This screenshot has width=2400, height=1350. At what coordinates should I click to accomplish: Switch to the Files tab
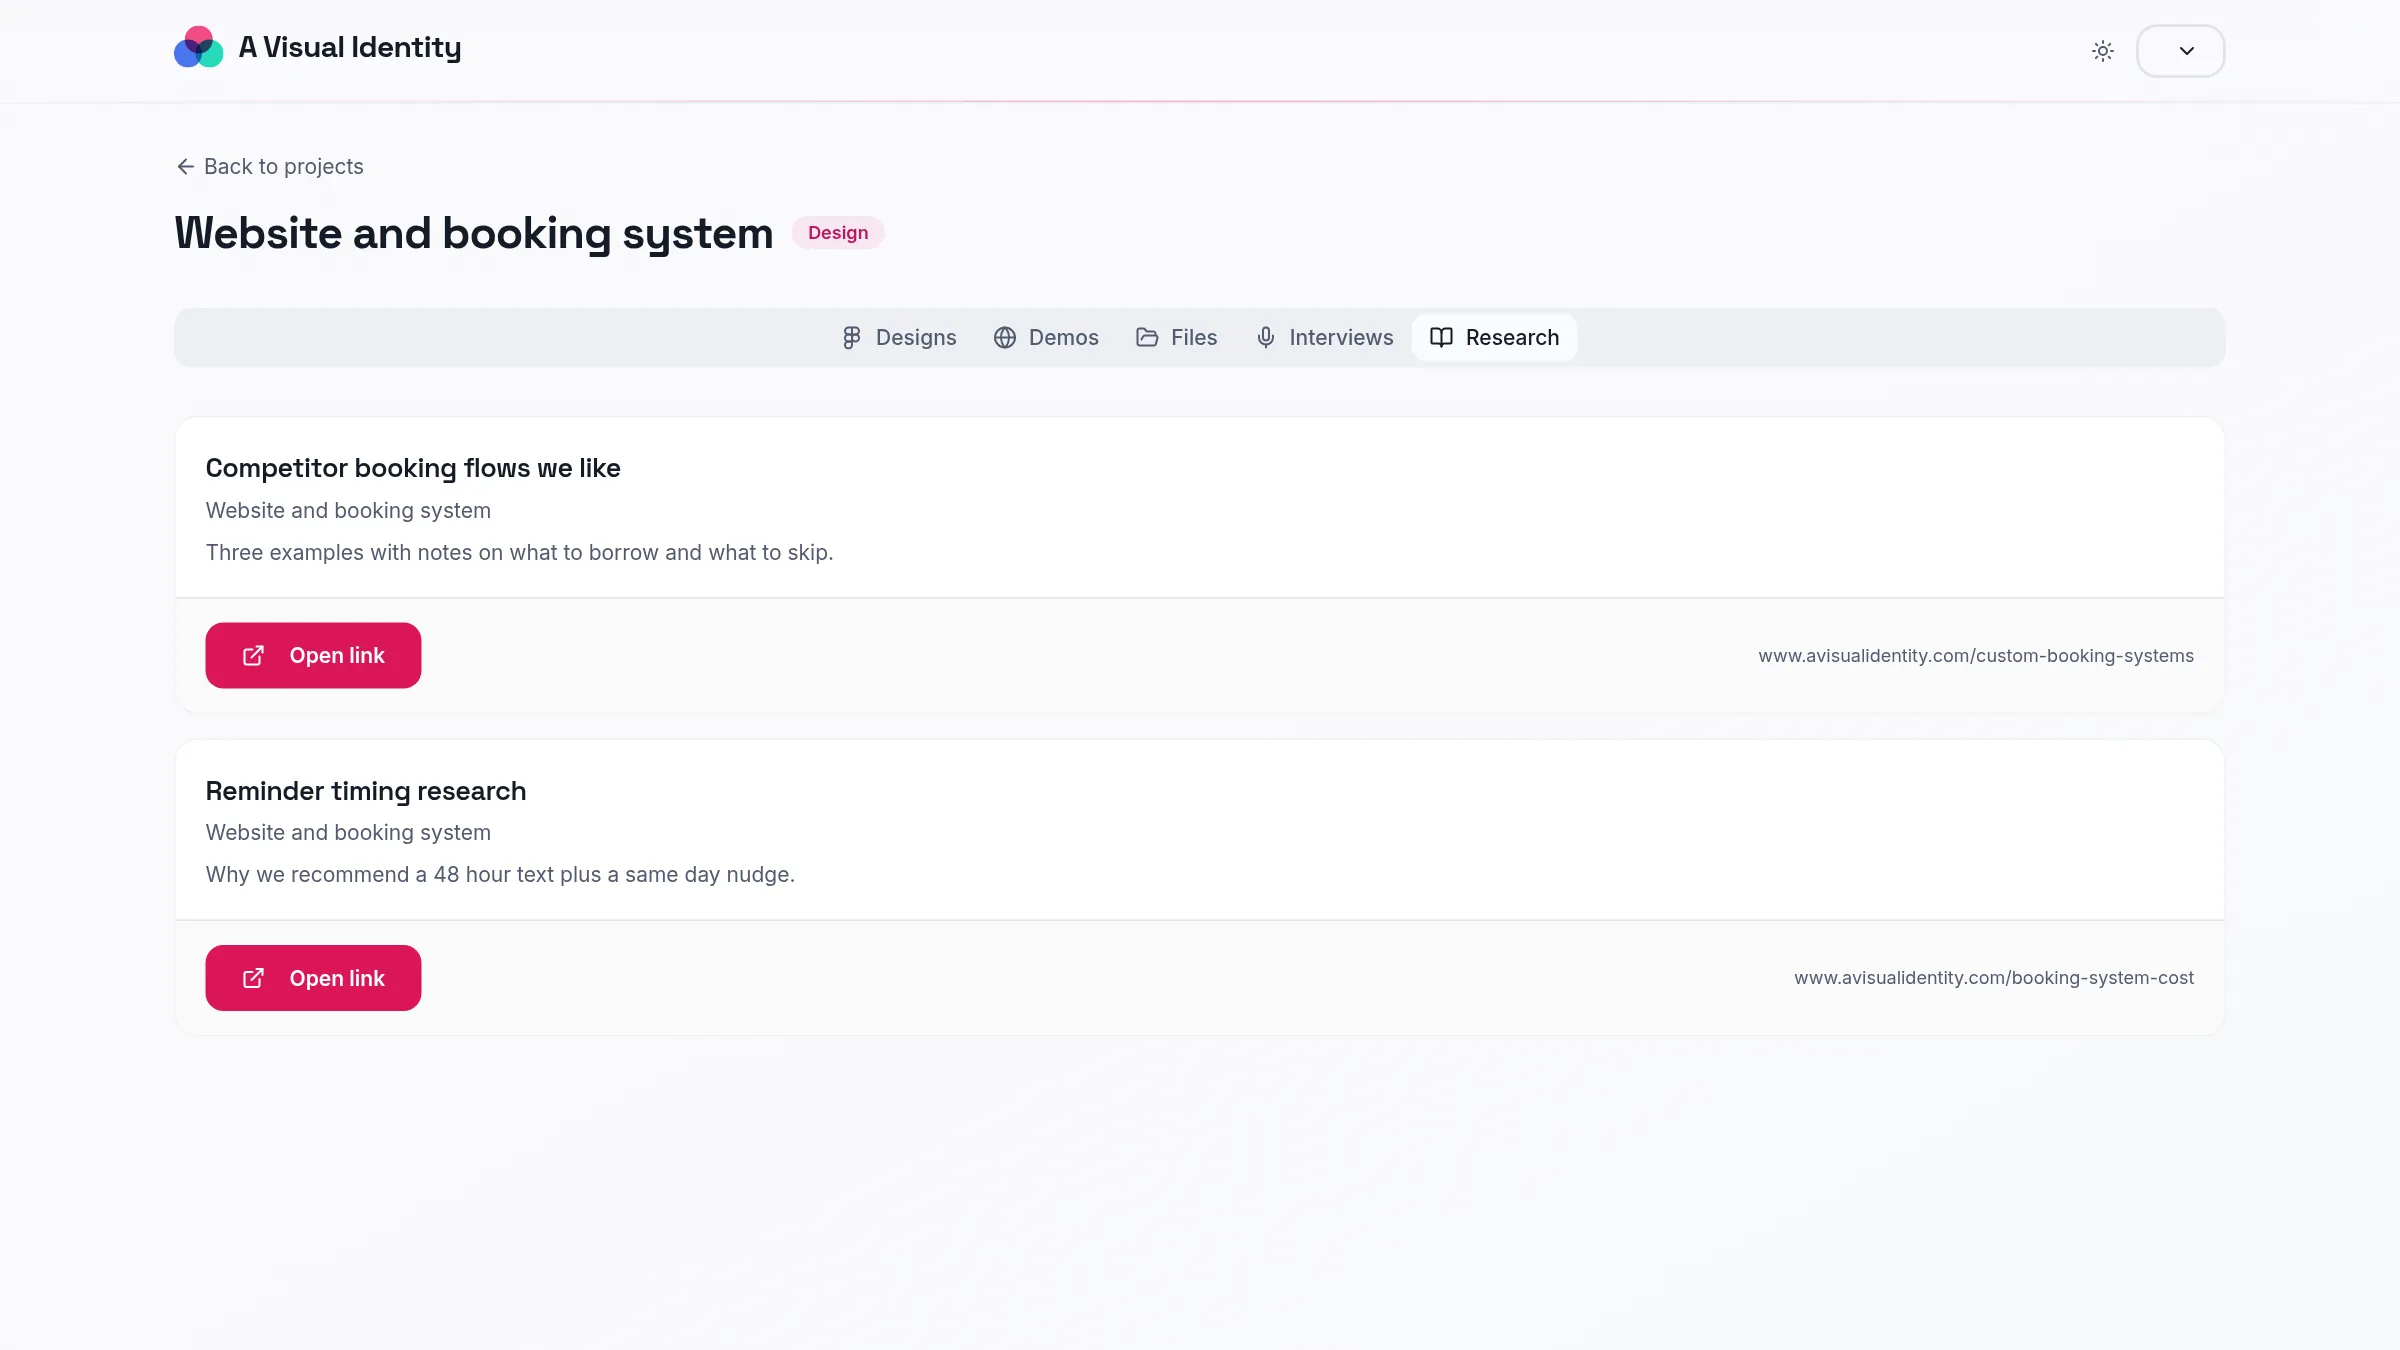pos(1176,338)
